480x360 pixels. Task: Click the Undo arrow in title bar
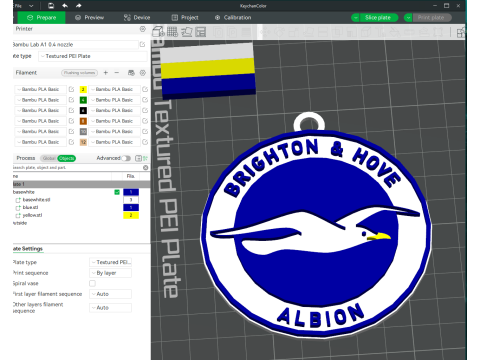coord(65,6)
